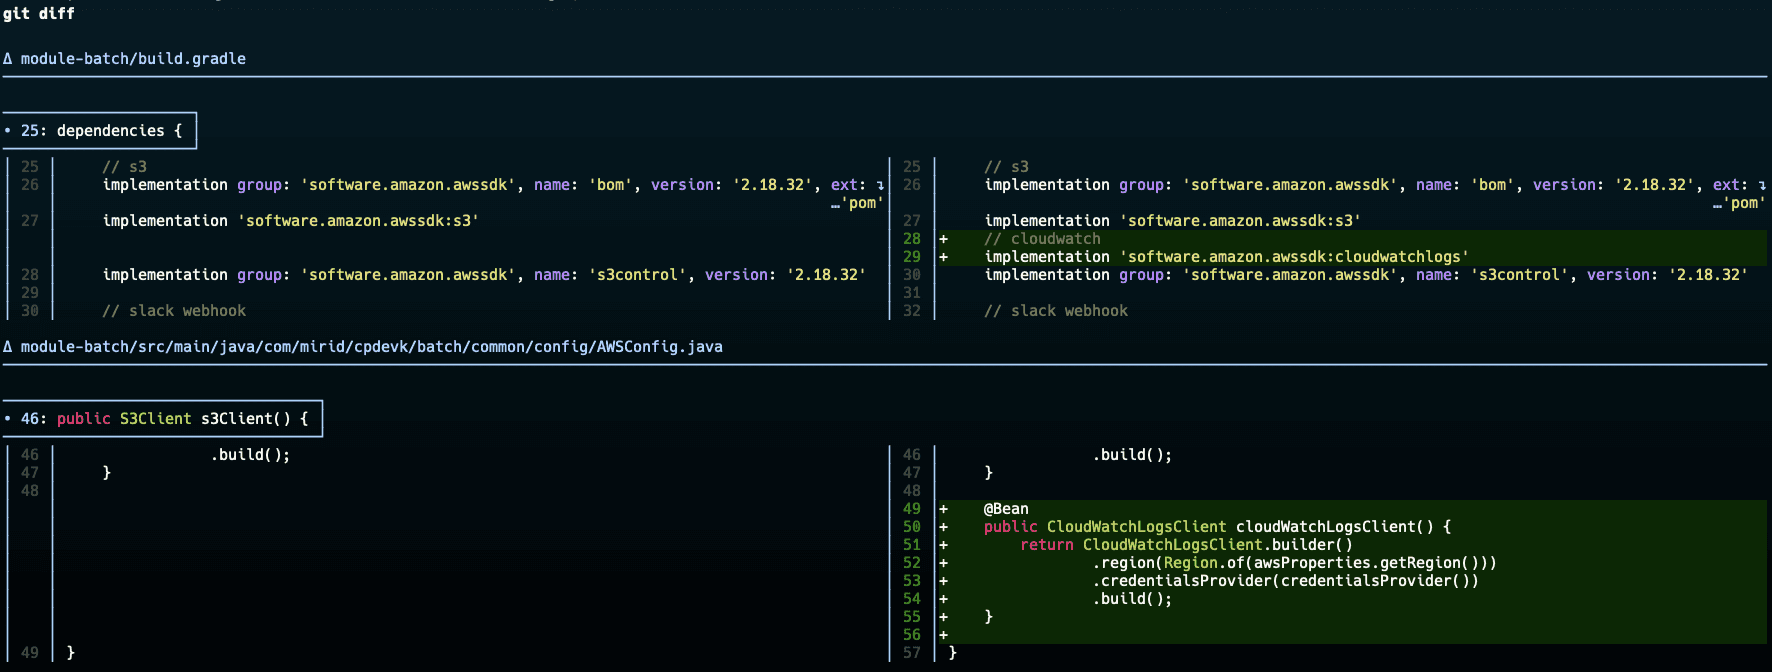Click the plus marker on empty added line 56
The height and width of the screenshot is (672, 1772).
(x=943, y=635)
